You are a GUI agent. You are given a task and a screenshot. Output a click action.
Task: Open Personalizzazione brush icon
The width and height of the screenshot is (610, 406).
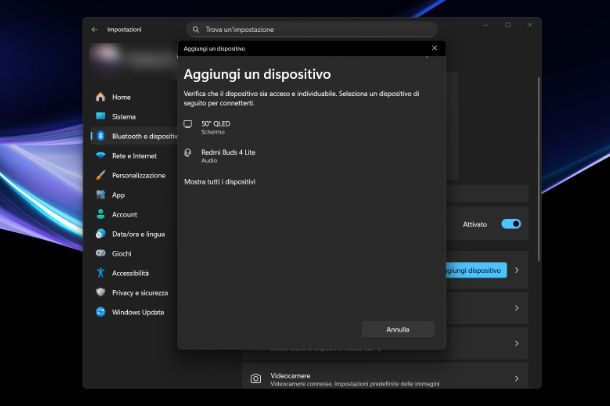[x=100, y=175]
